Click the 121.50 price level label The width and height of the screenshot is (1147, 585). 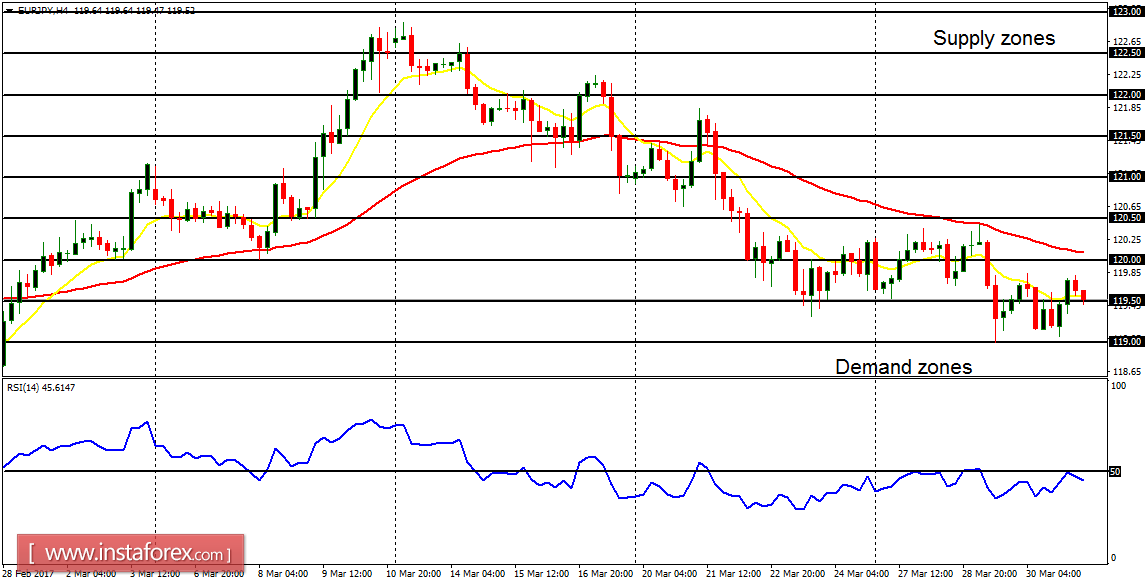tap(1126, 136)
